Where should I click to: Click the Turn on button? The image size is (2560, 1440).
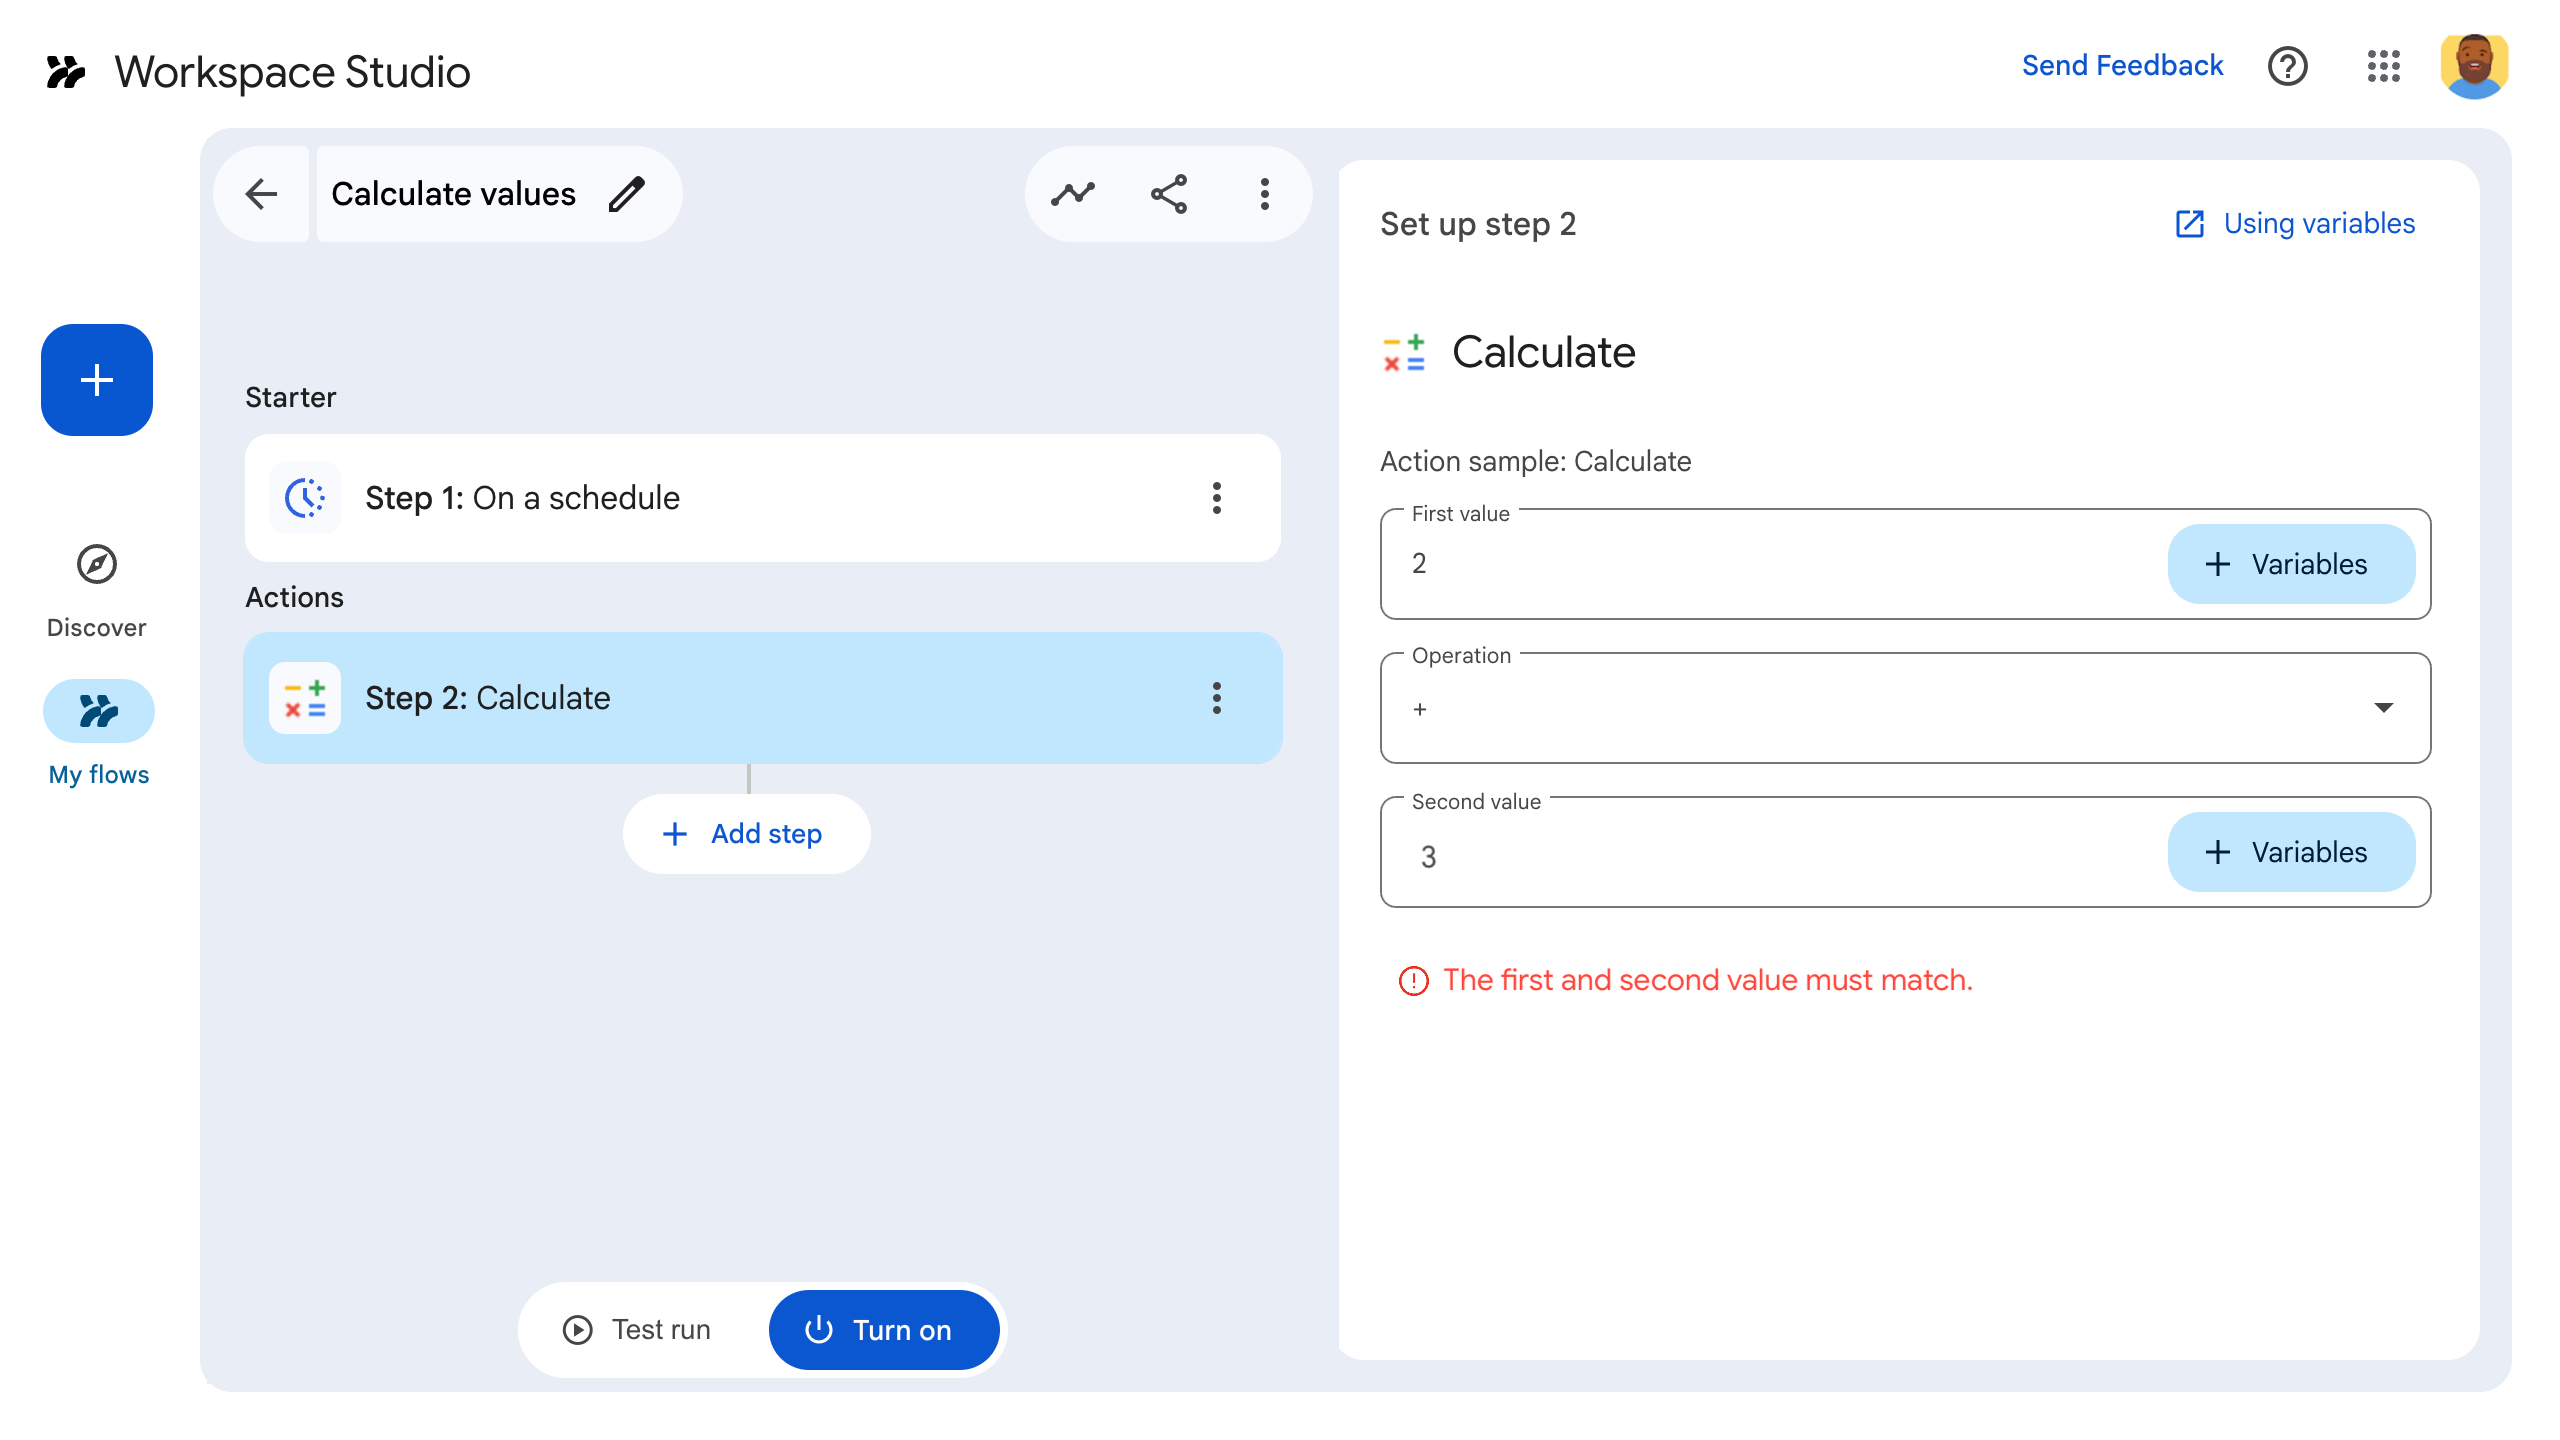884,1329
